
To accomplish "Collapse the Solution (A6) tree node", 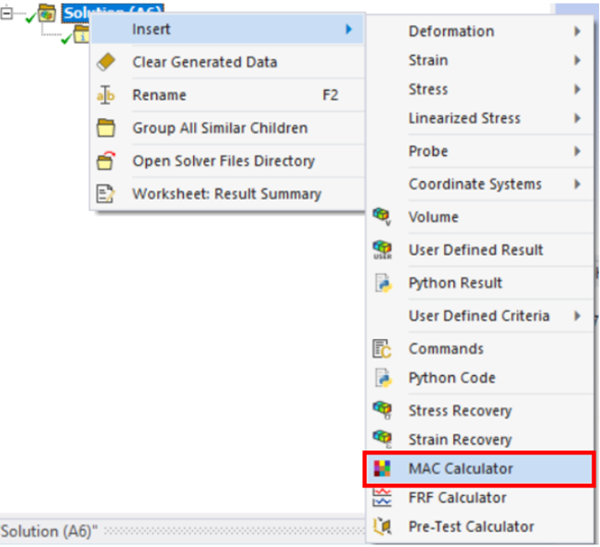I will click(7, 14).
